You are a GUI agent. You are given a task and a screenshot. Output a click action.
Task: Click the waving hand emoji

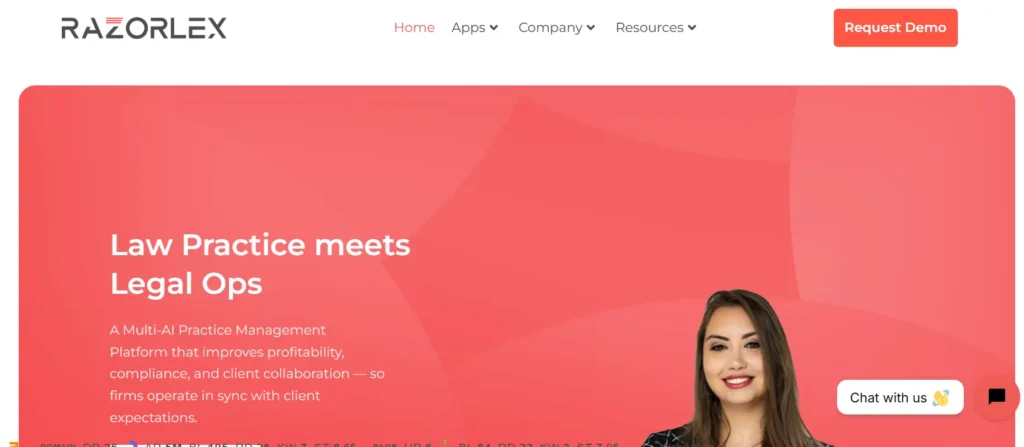coord(940,397)
